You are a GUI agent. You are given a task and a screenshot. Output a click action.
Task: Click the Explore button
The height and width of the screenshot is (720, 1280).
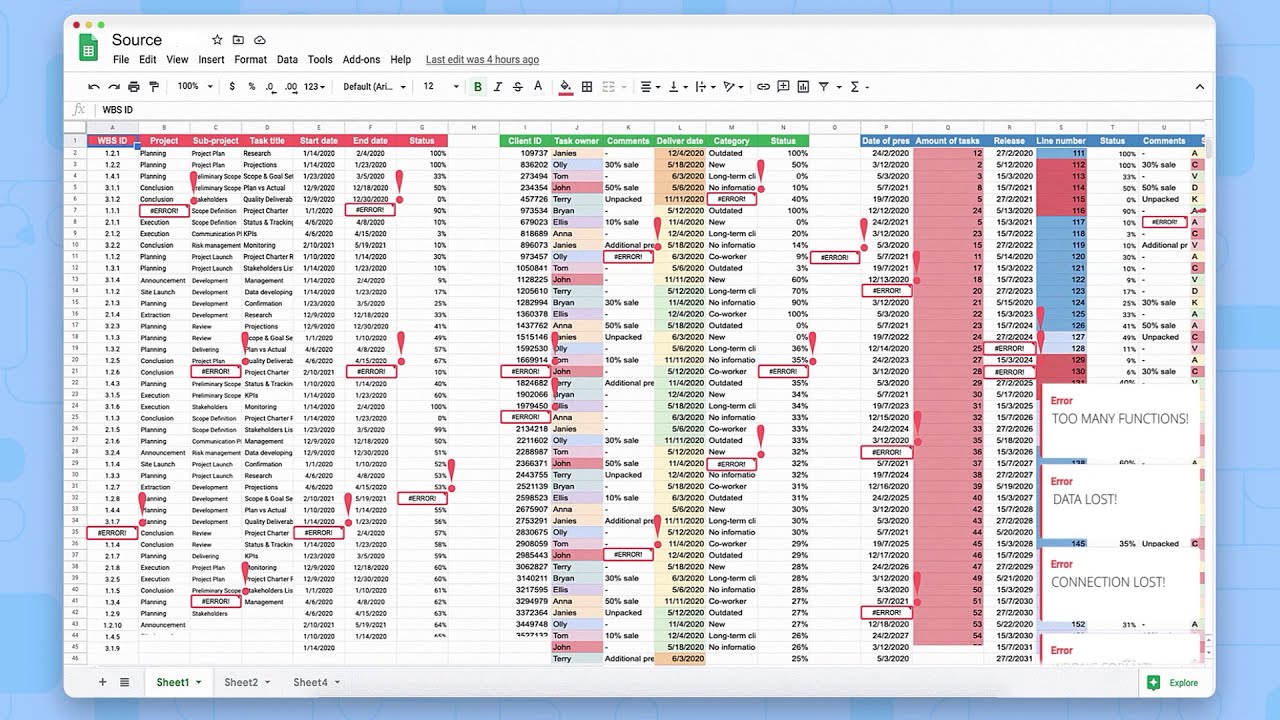[1174, 683]
